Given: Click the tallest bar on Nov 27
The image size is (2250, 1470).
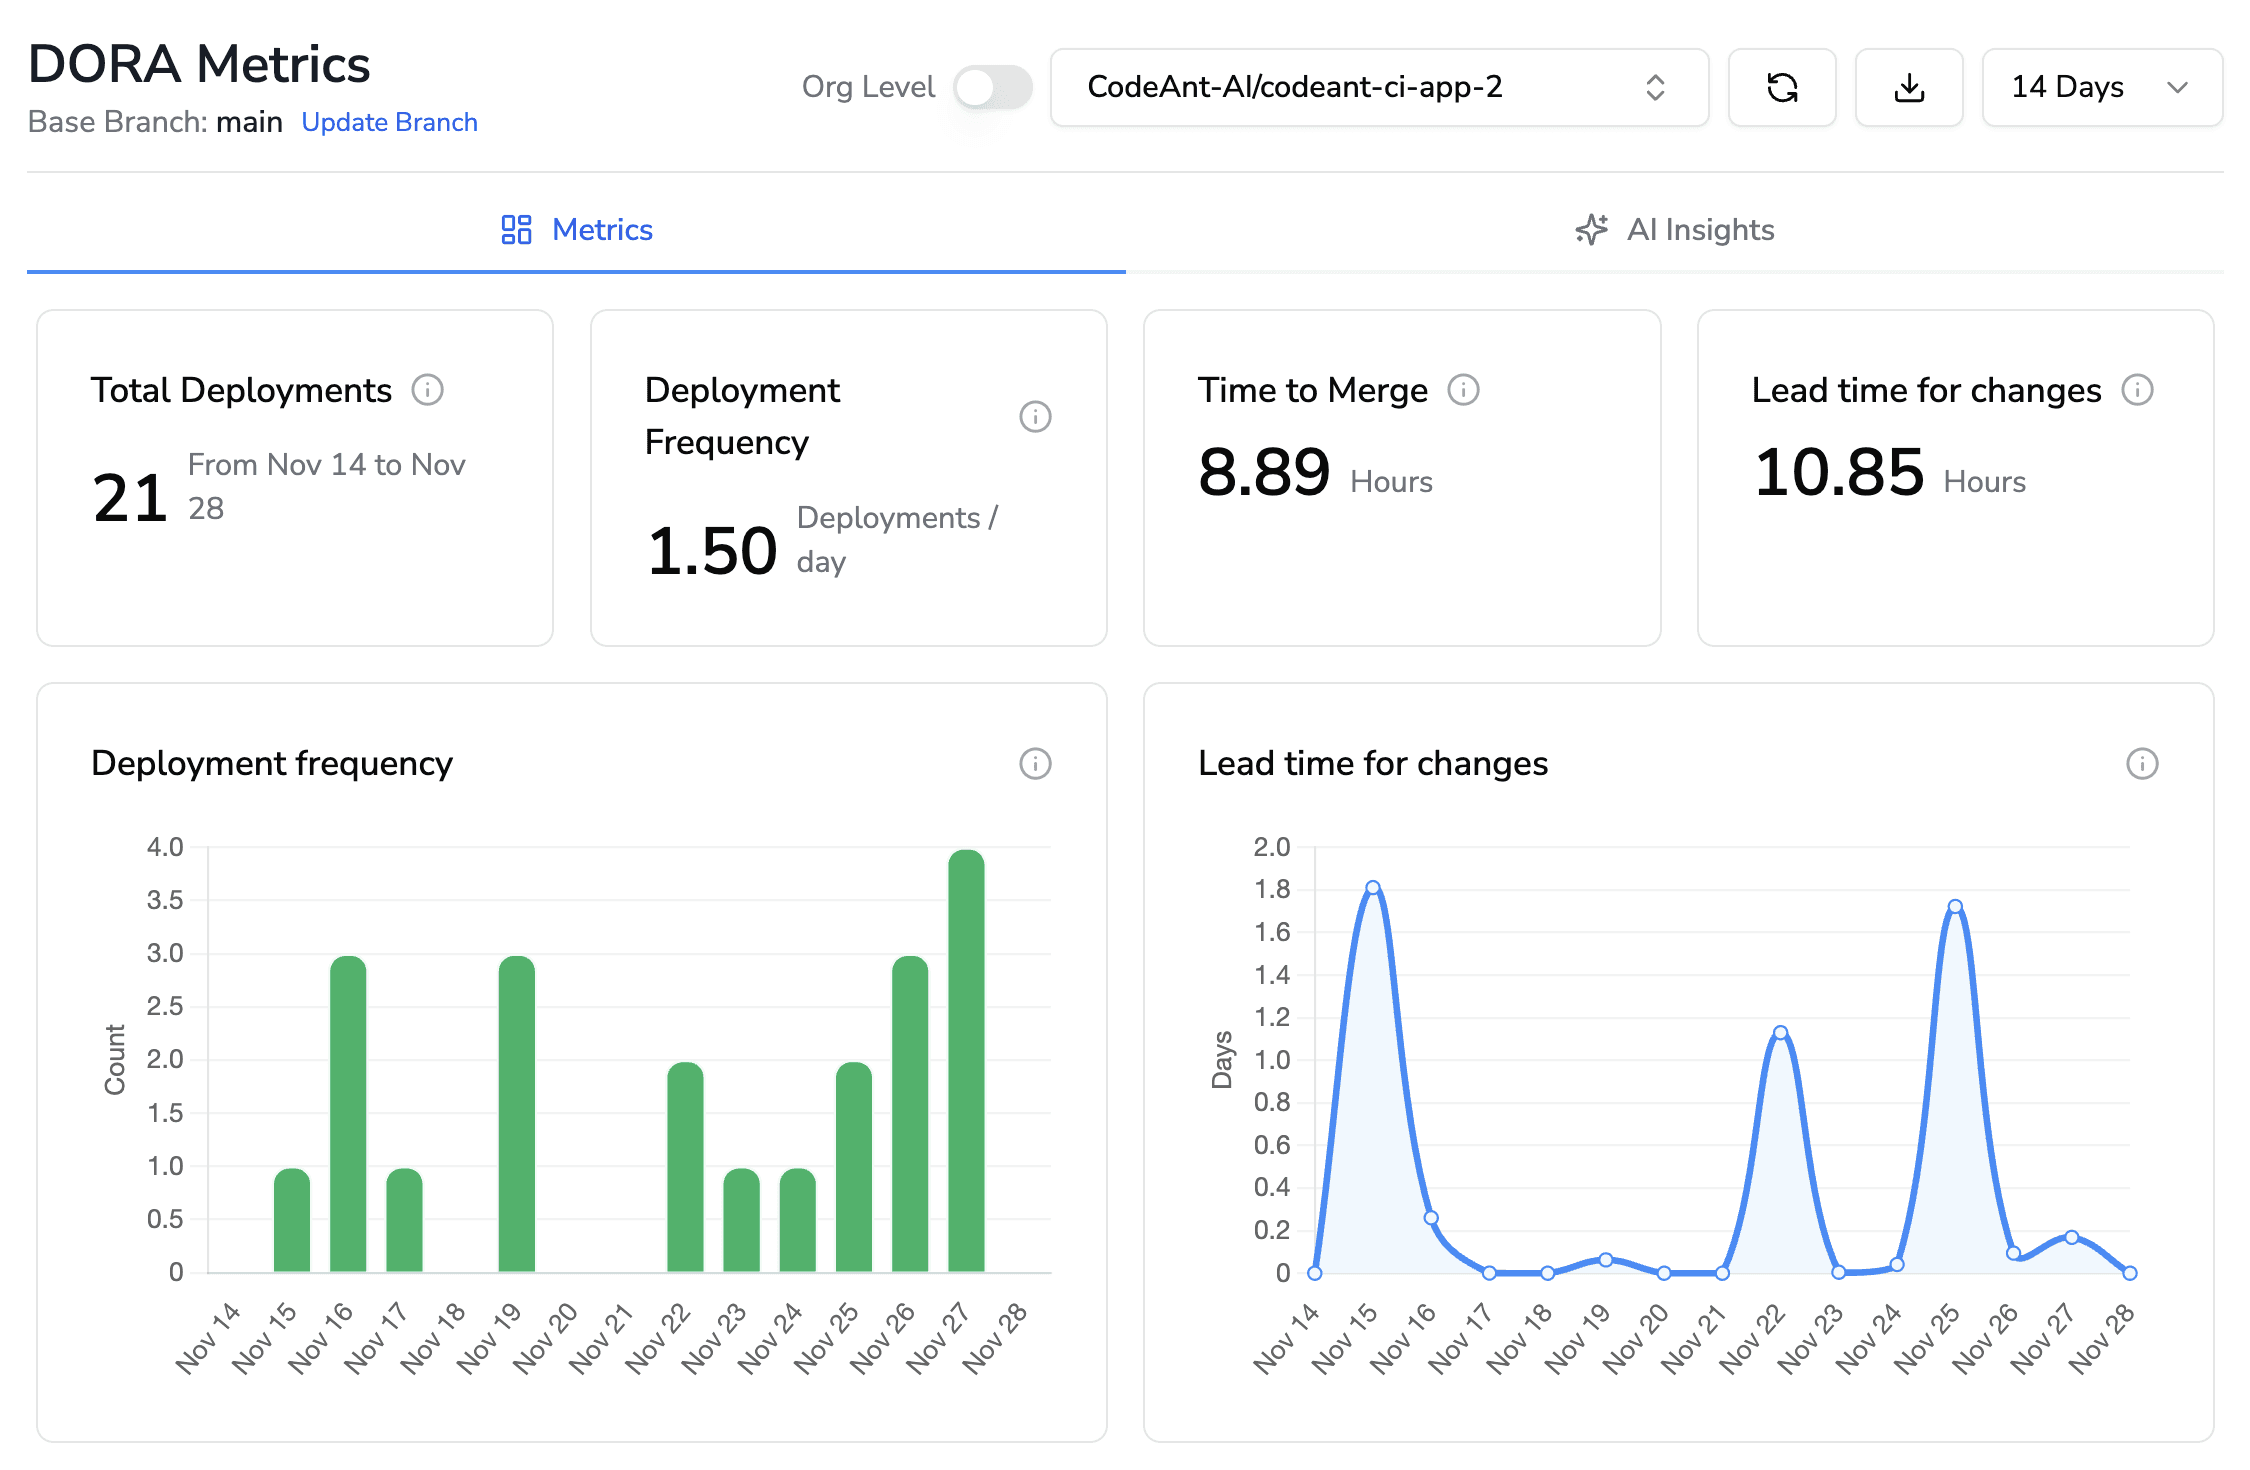Looking at the screenshot, I should click(966, 1060).
